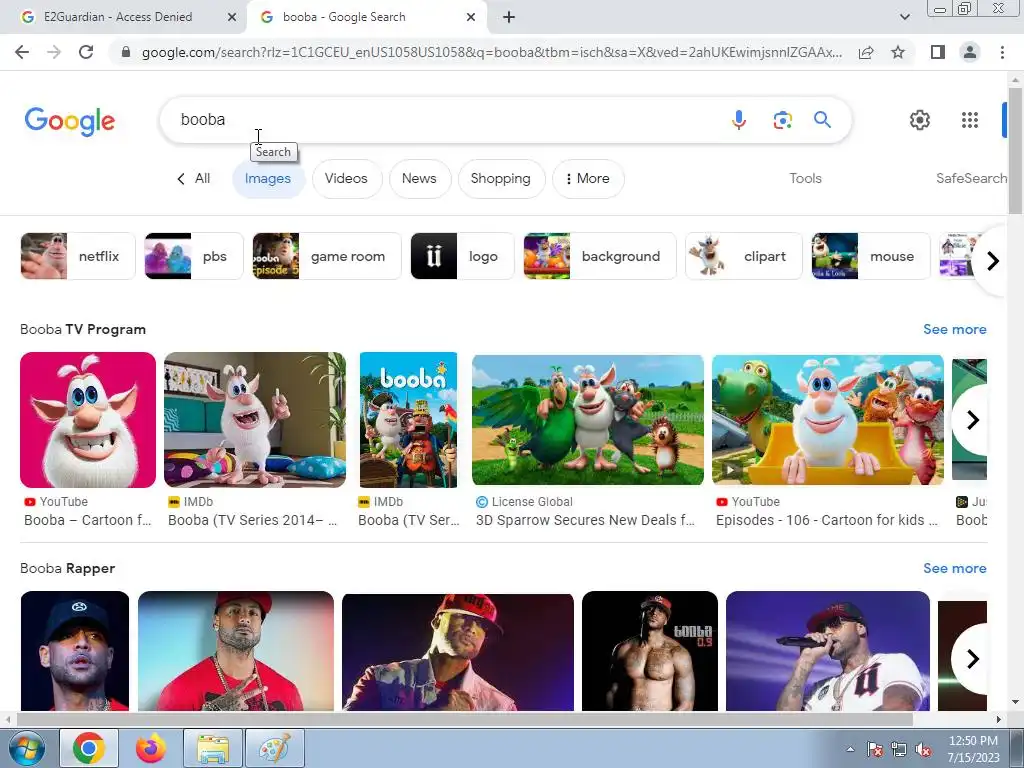
Task: Search by image with the Google Lens icon
Action: coord(782,120)
